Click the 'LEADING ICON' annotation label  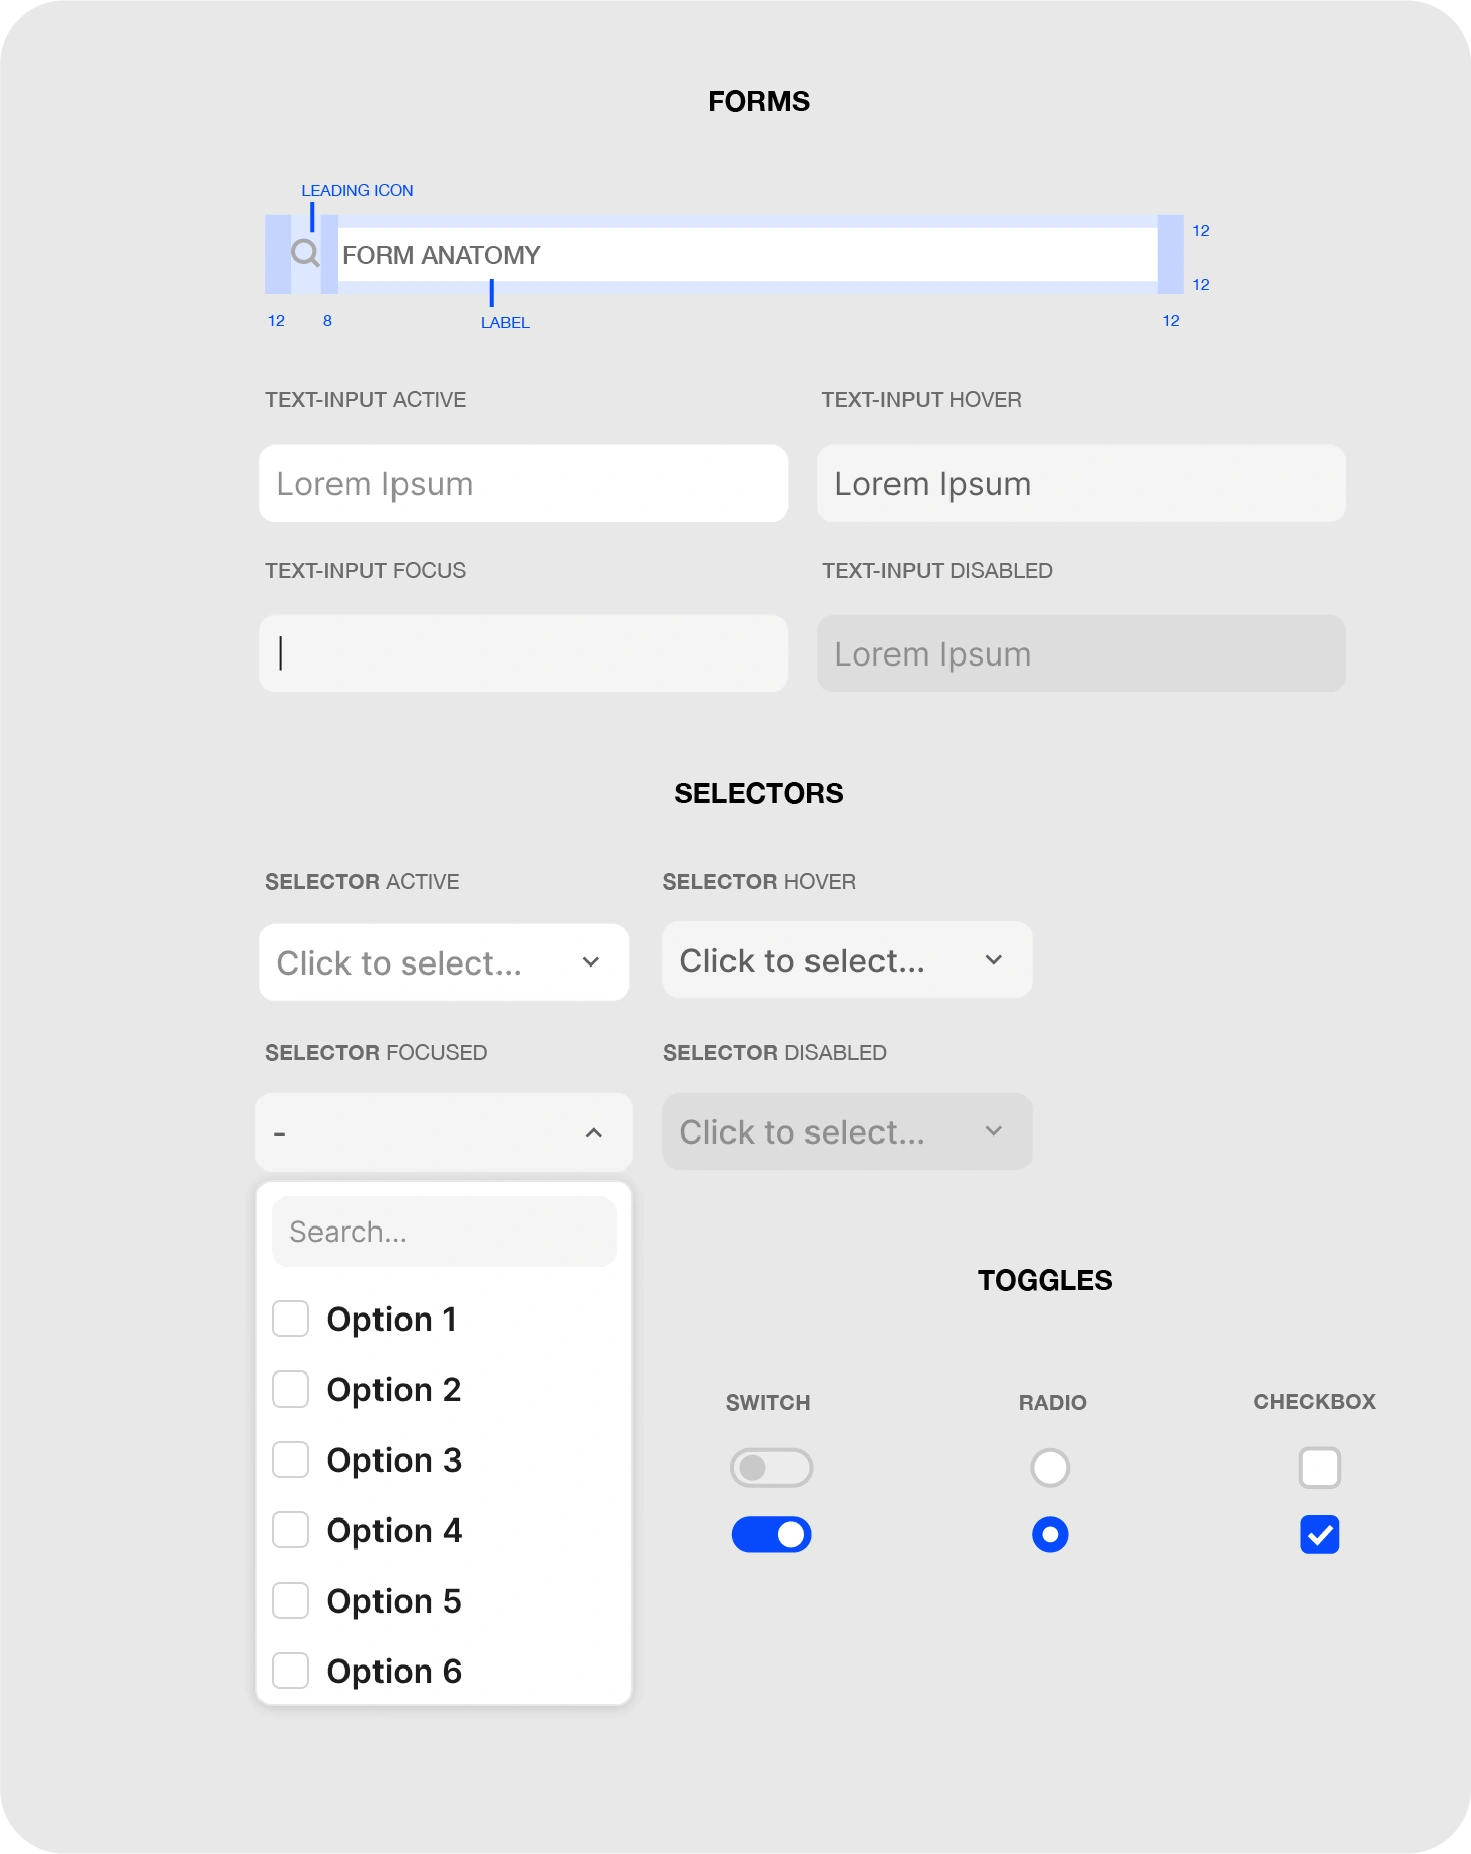click(x=357, y=190)
